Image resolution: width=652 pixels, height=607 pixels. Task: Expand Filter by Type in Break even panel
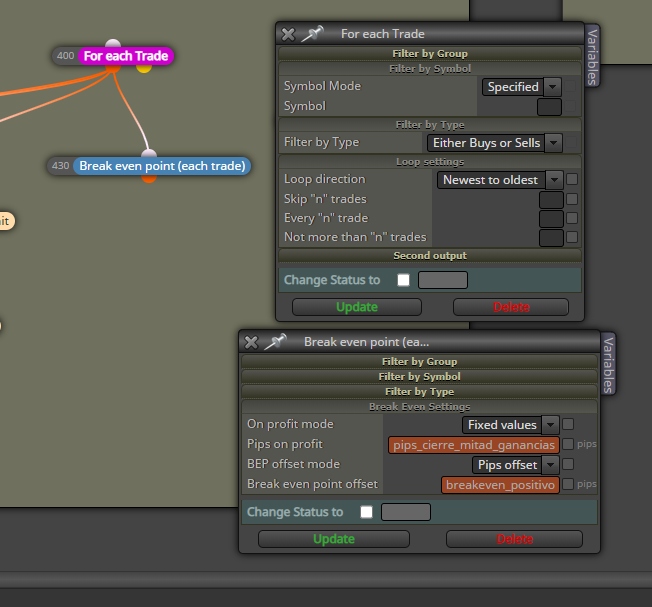[419, 392]
